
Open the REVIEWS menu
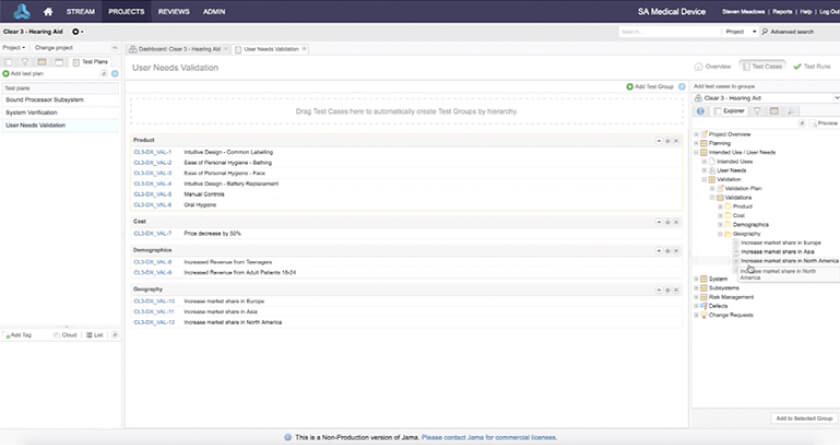pyautogui.click(x=173, y=12)
